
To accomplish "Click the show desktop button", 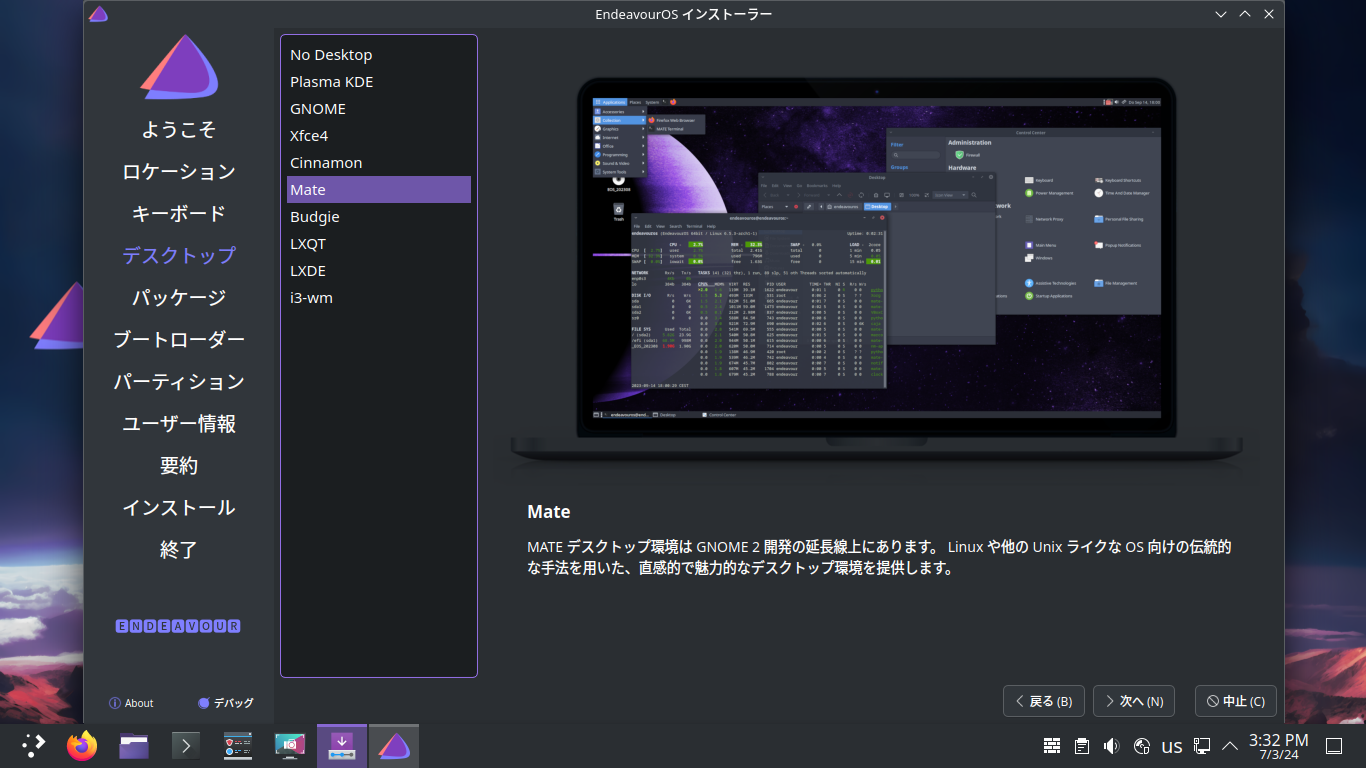I will [x=1334, y=746].
